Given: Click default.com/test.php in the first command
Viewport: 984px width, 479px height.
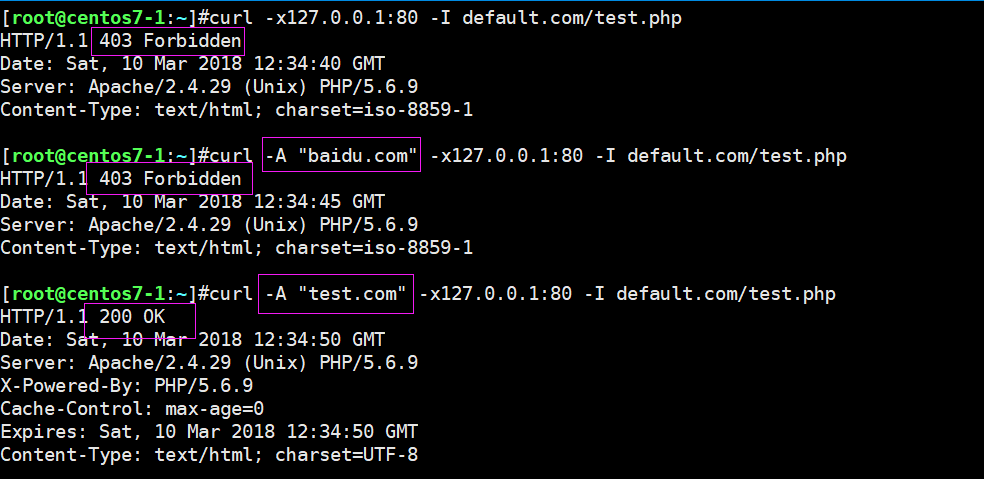Looking at the screenshot, I should point(572,18).
